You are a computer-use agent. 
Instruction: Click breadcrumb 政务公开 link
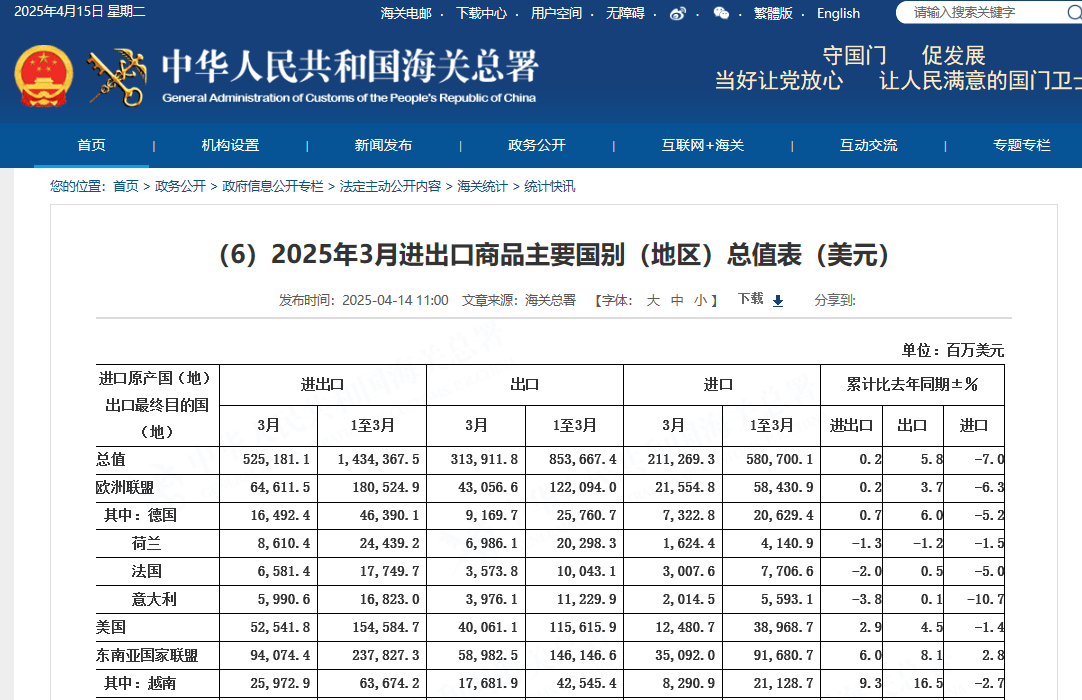[180, 186]
